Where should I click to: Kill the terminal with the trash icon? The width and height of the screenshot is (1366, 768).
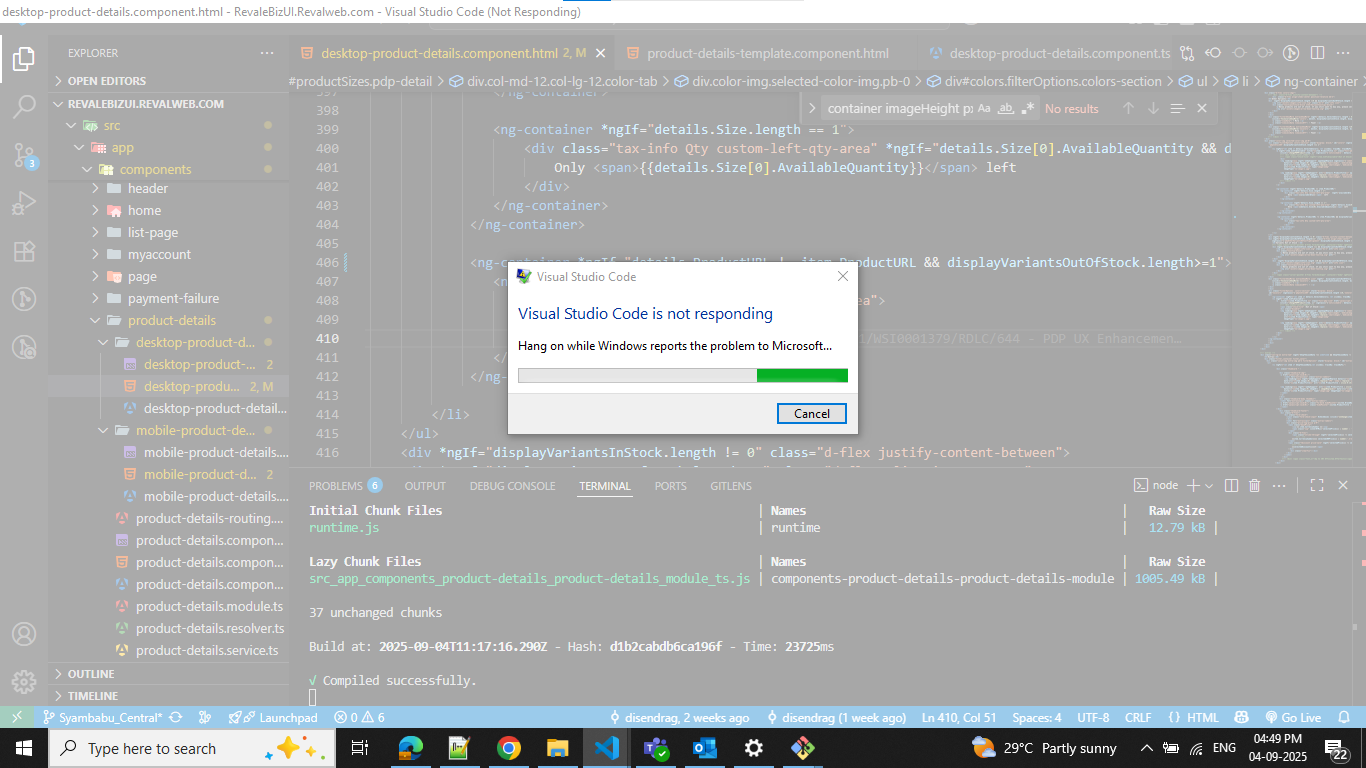(1255, 486)
